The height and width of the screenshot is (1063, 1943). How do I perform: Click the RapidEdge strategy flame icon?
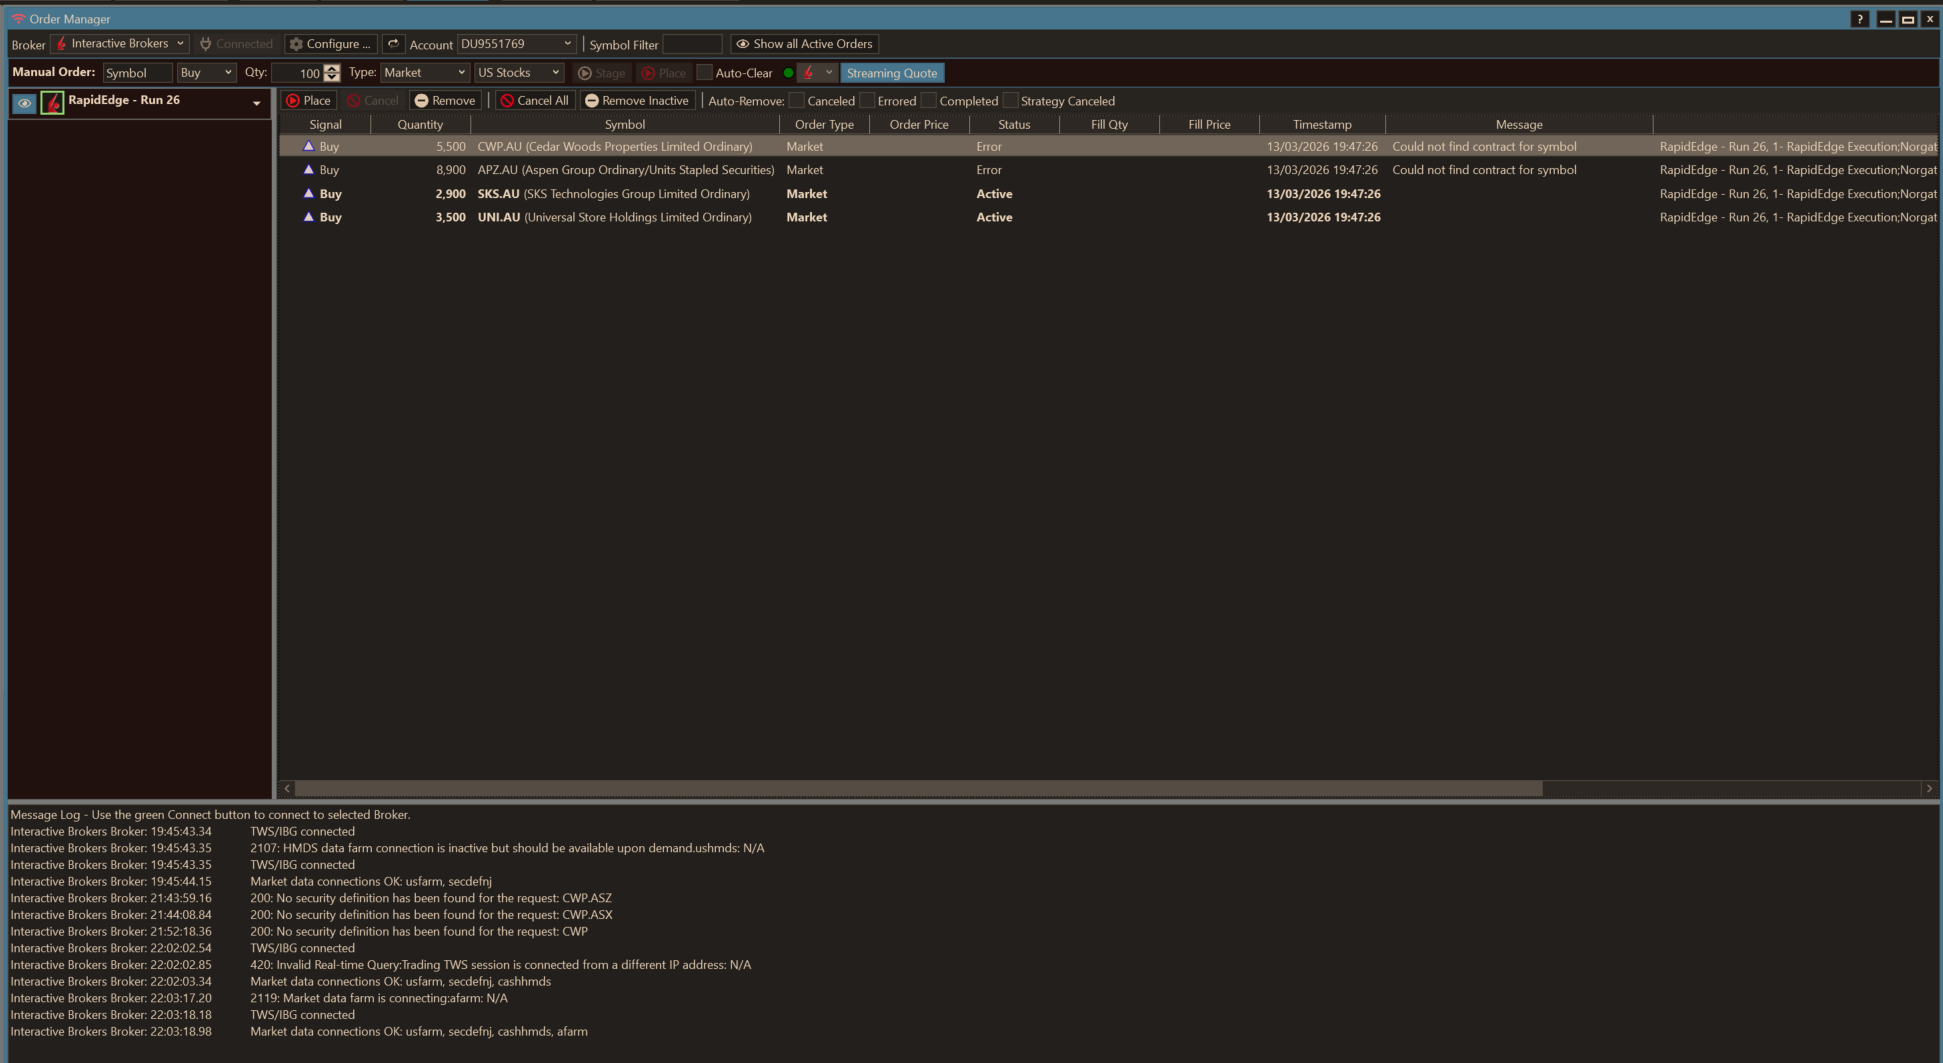[x=52, y=103]
